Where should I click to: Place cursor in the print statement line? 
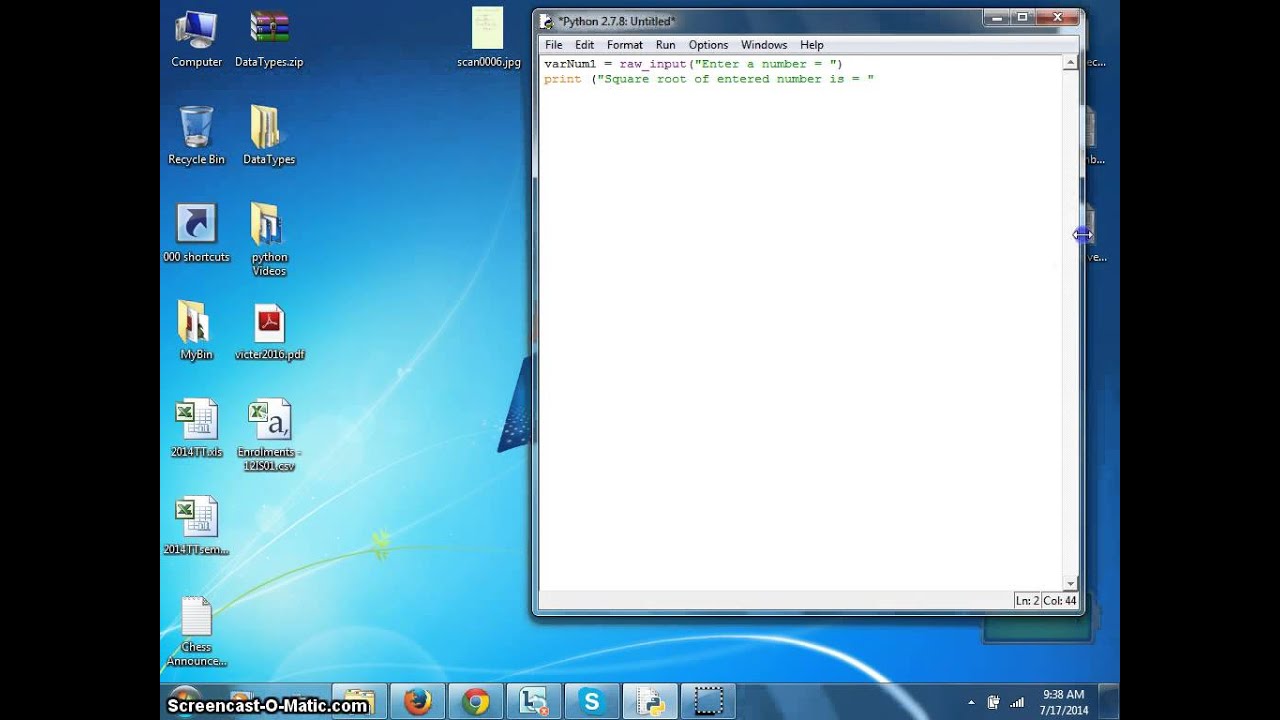click(709, 79)
